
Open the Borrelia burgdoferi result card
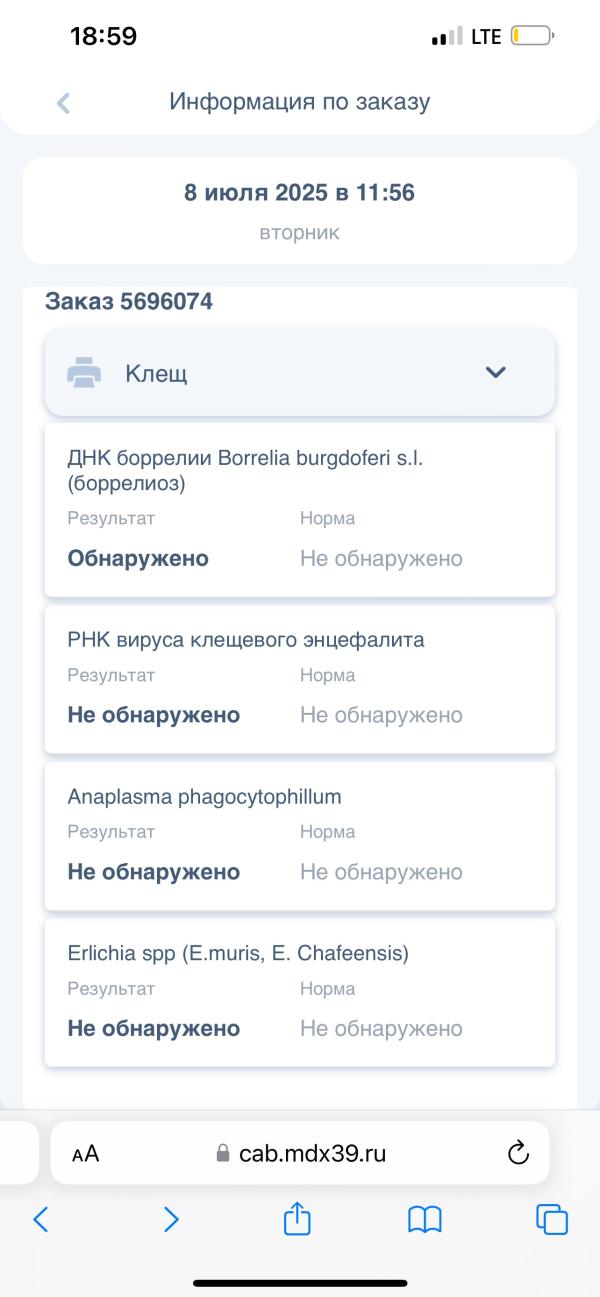(300, 510)
